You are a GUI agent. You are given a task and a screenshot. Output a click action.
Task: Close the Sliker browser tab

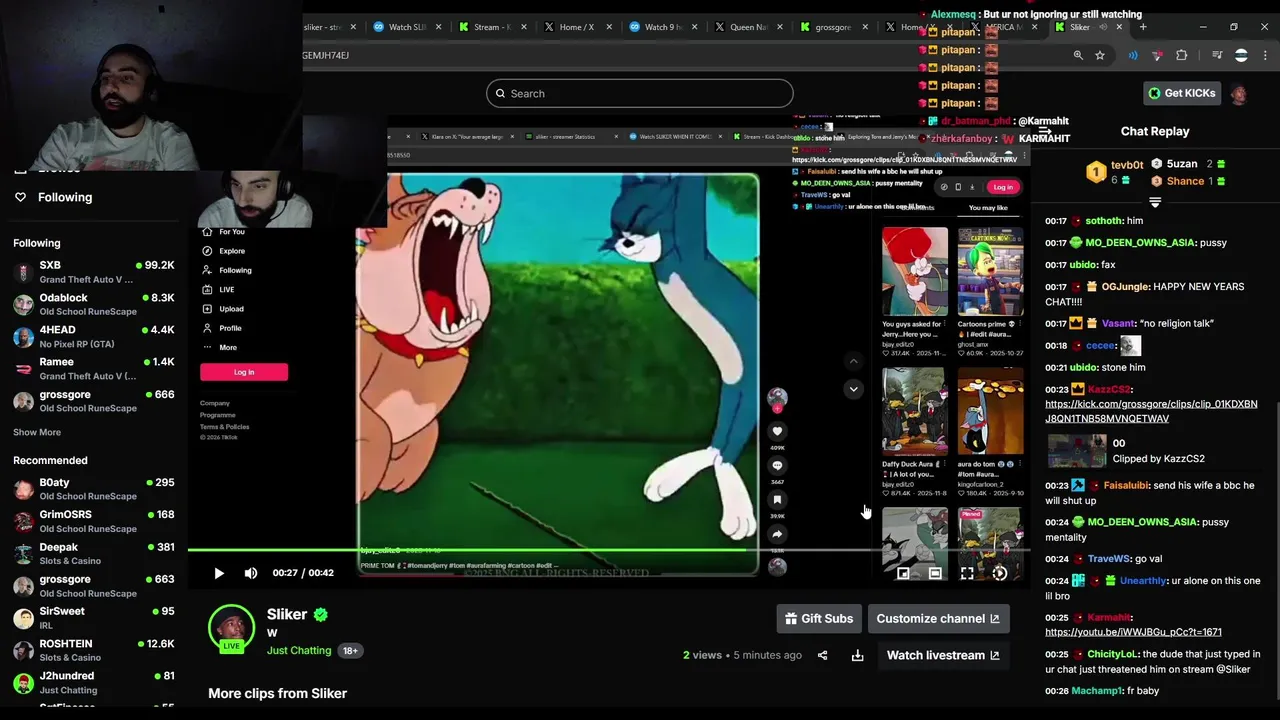1120,27
